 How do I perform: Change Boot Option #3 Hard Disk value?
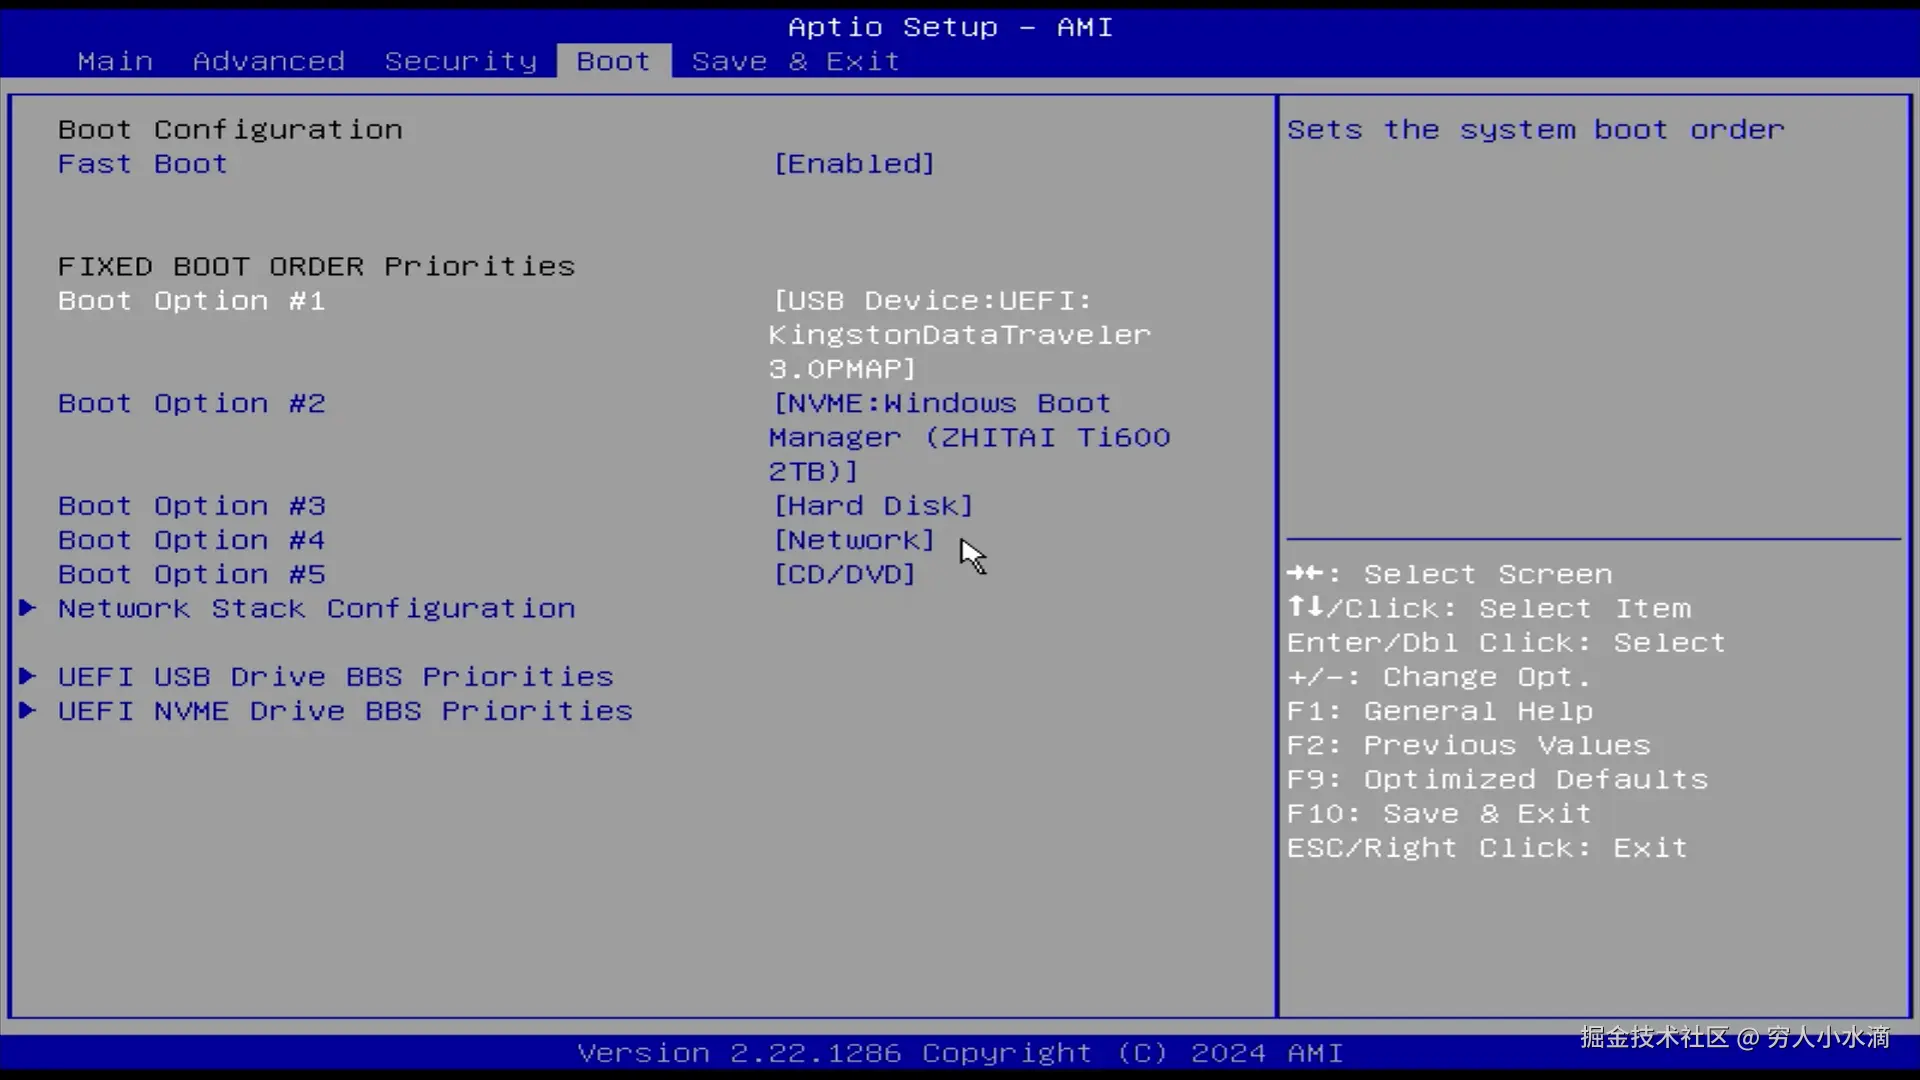coord(873,506)
